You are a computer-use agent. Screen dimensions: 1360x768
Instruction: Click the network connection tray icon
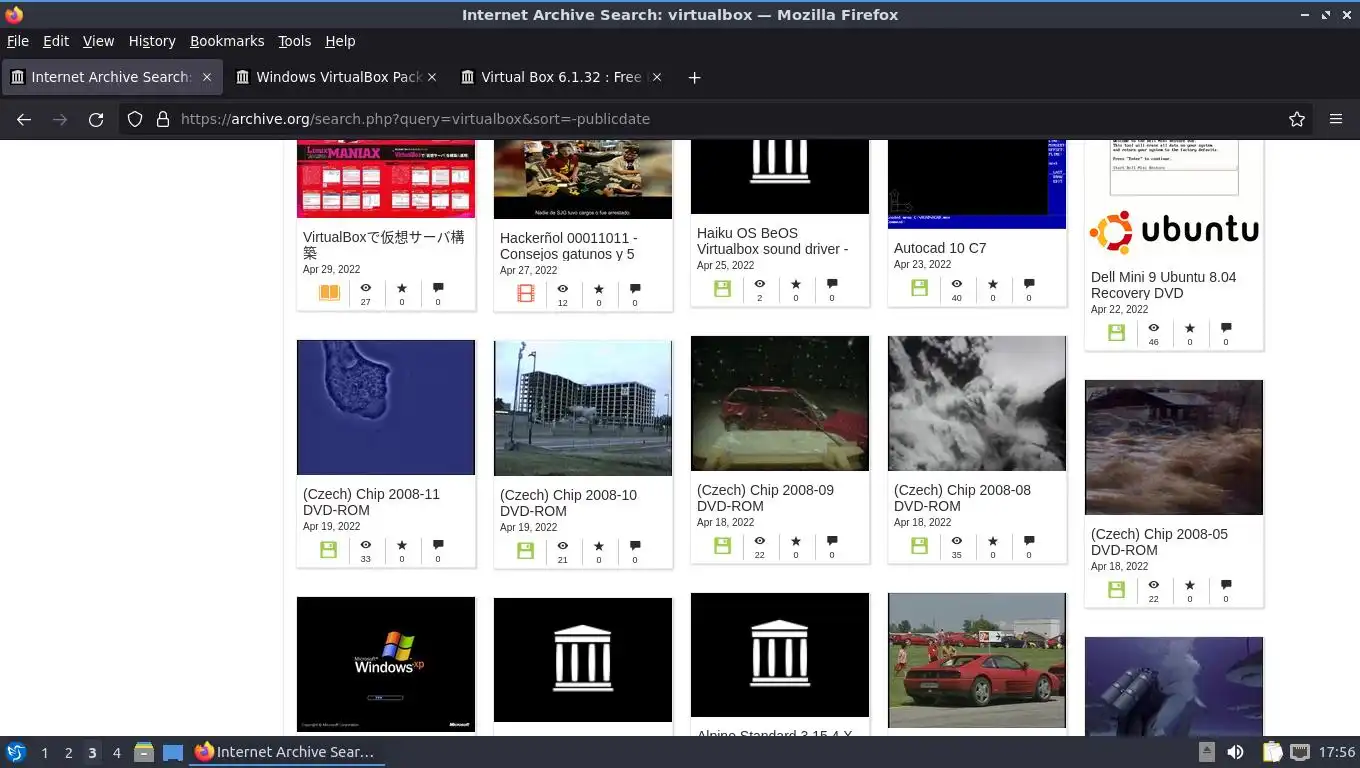(1299, 752)
